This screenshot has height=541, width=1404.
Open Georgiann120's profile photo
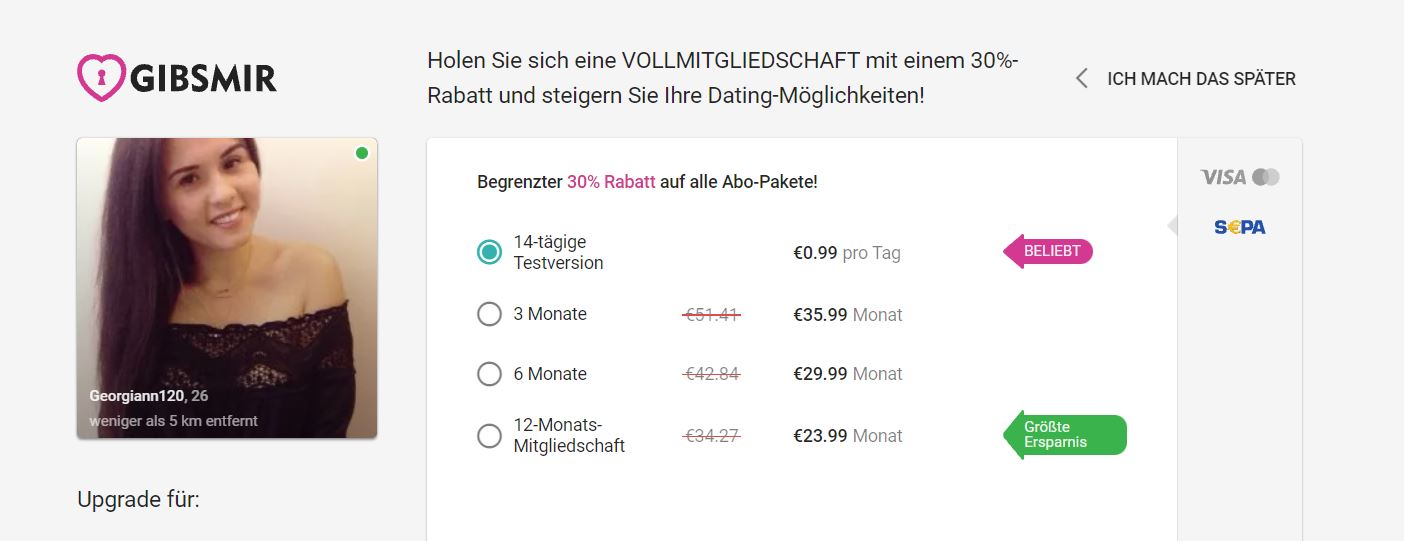227,288
